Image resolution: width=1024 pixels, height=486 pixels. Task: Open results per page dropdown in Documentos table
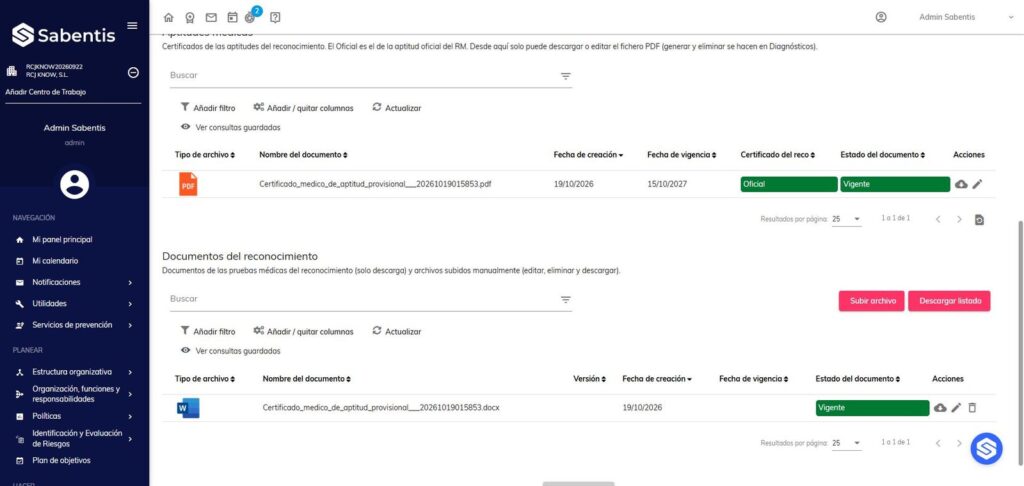click(846, 443)
